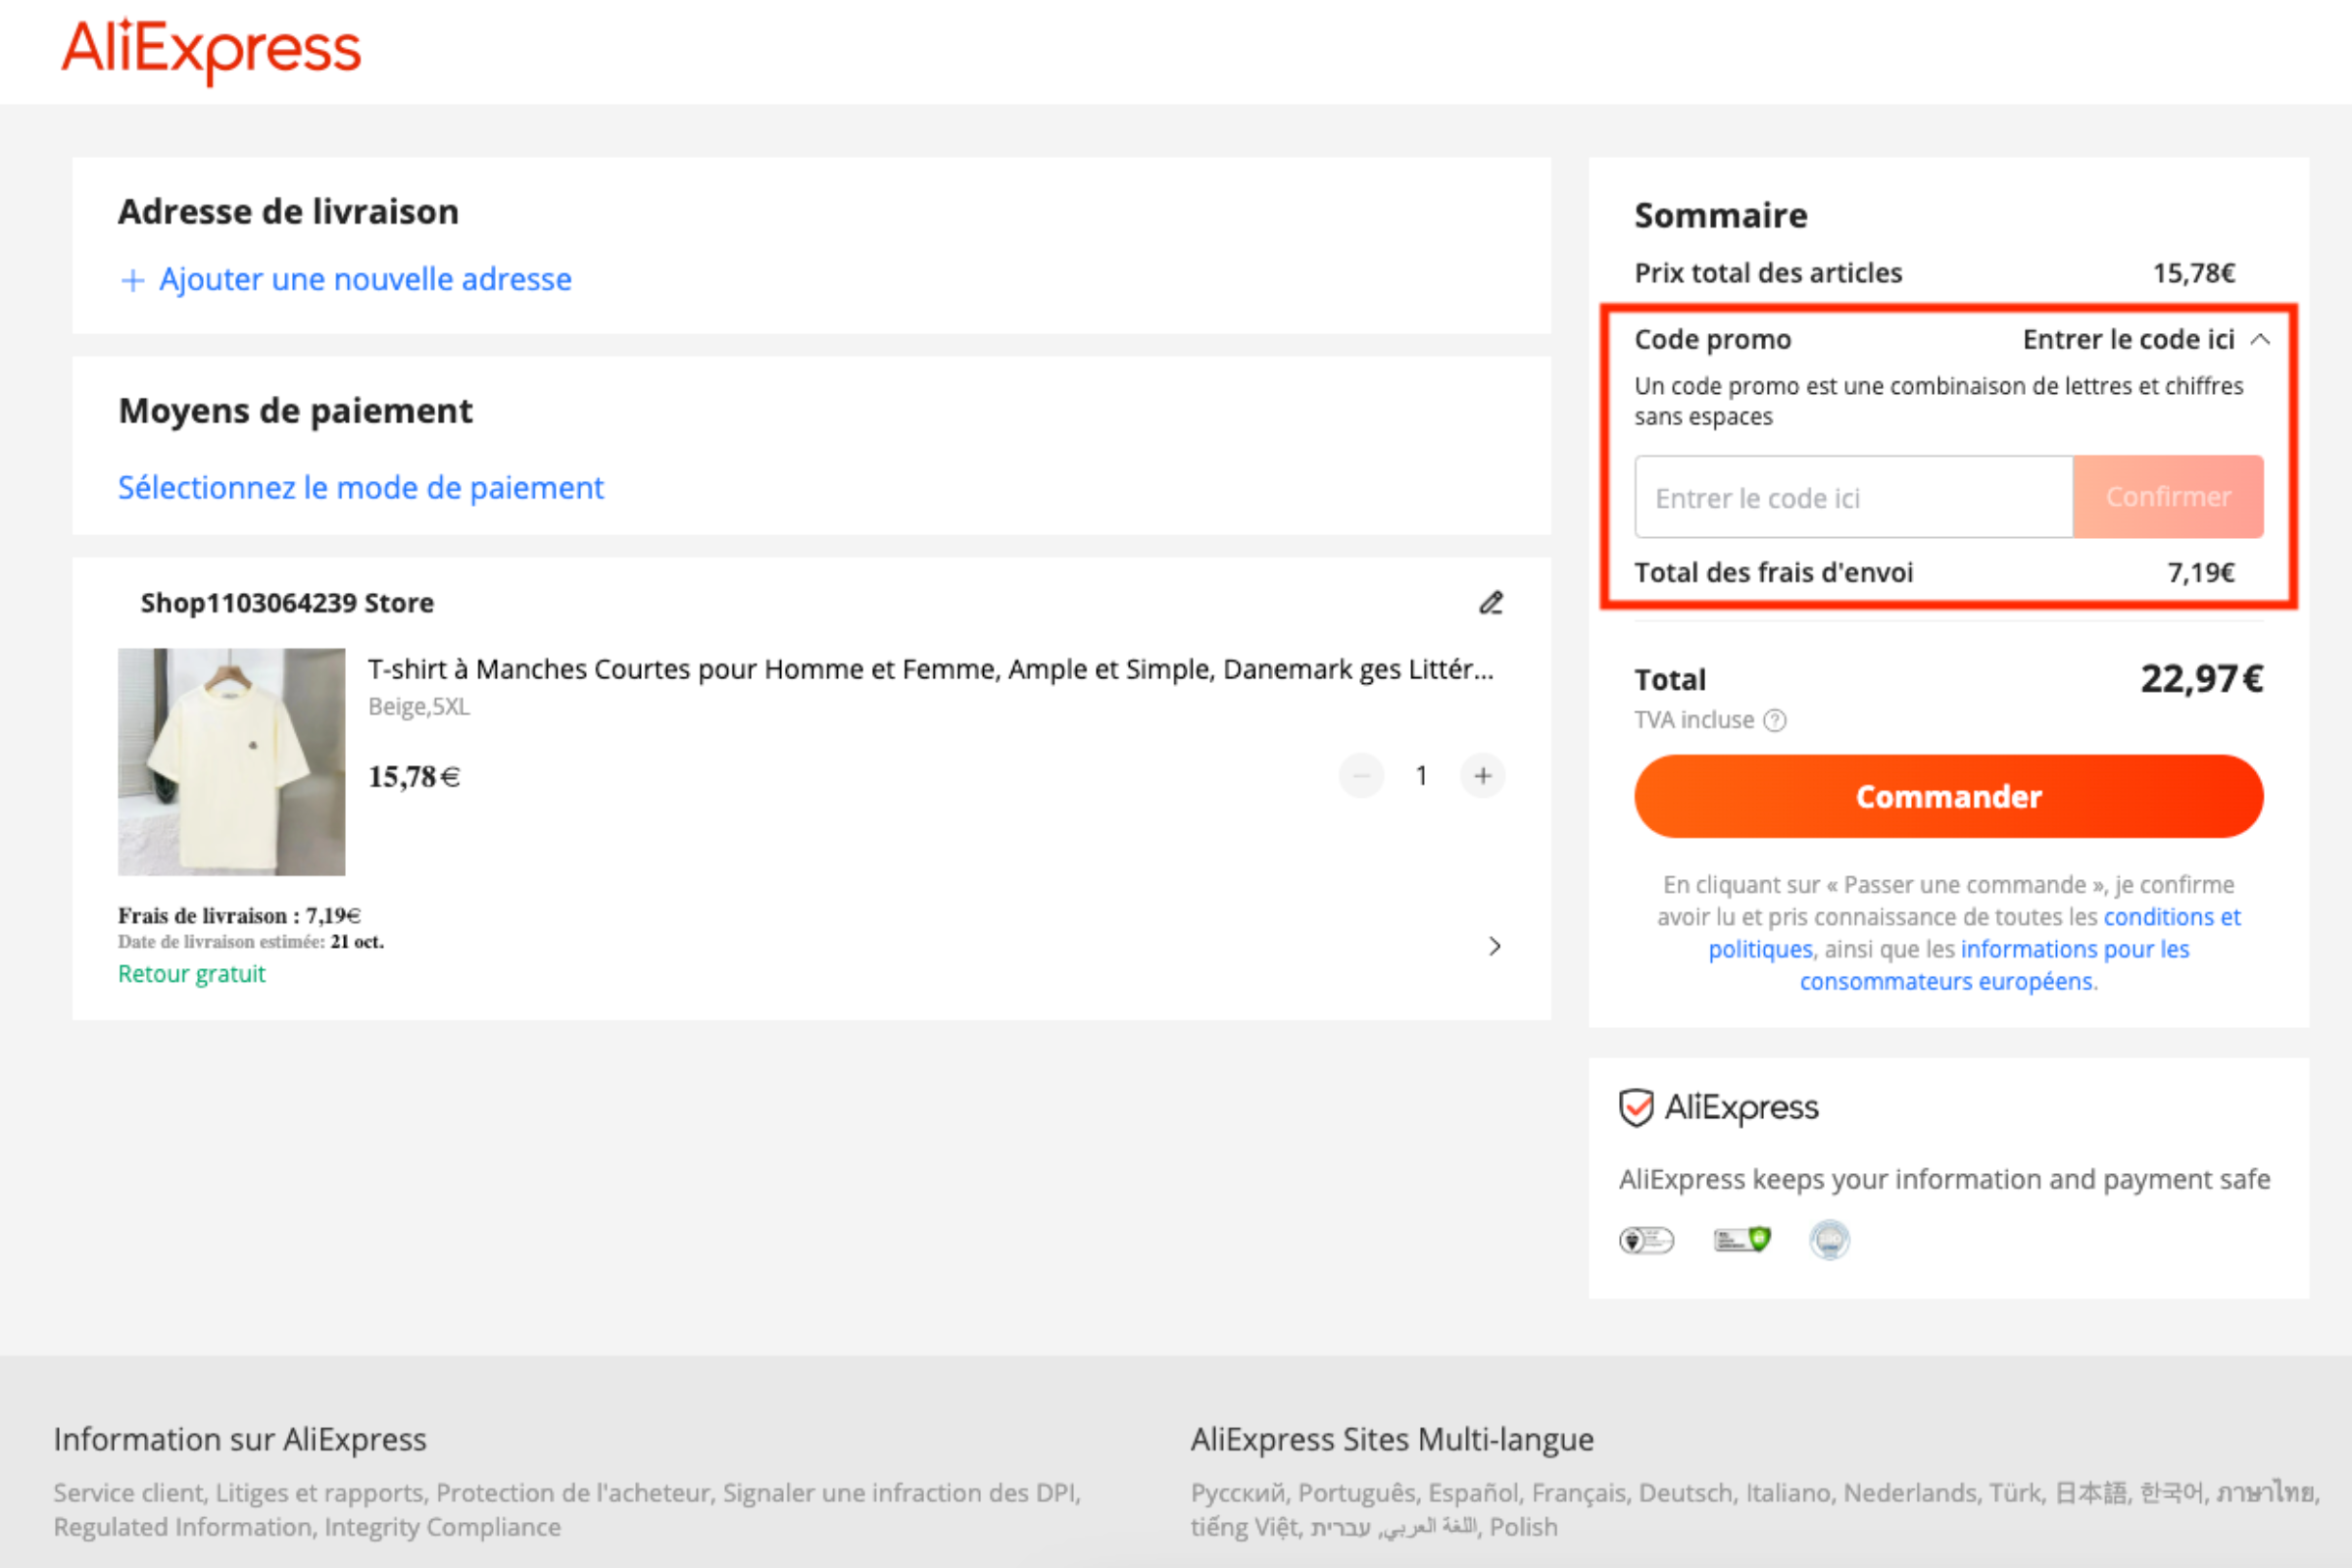
Task: Click the AliExpress shield protection icon
Action: click(1637, 1108)
